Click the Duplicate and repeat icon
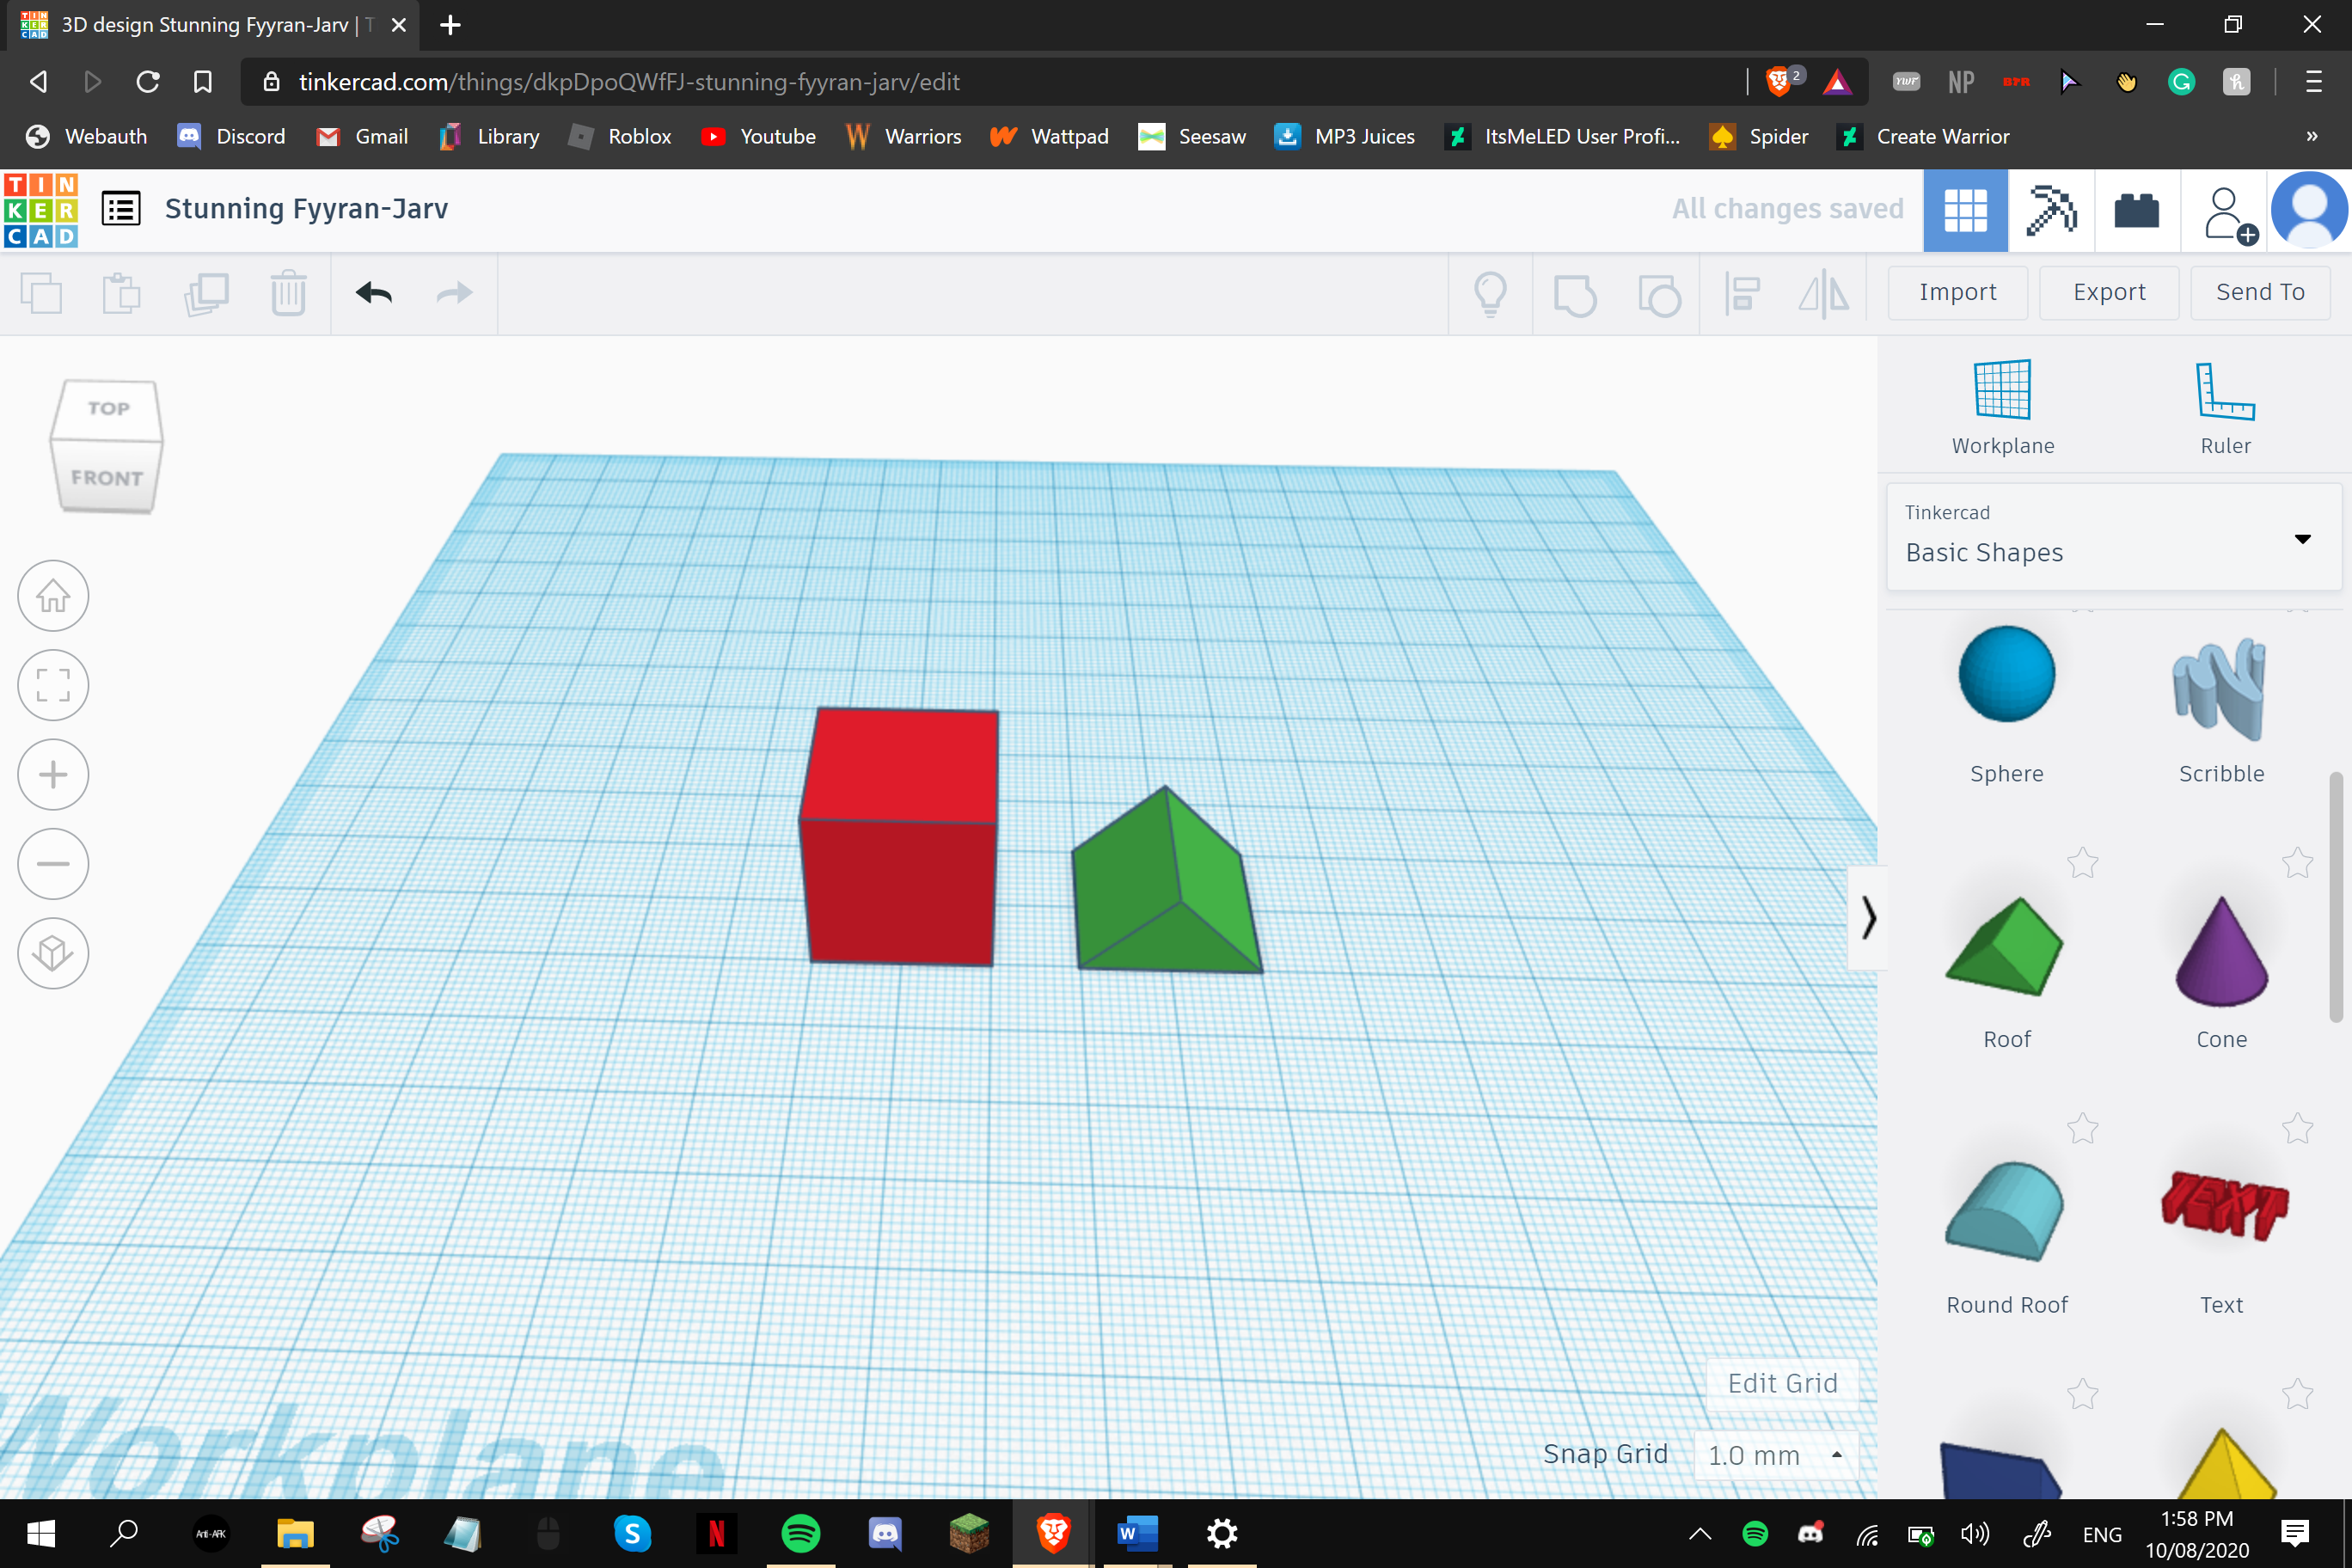Image resolution: width=2352 pixels, height=1568 pixels. click(206, 293)
